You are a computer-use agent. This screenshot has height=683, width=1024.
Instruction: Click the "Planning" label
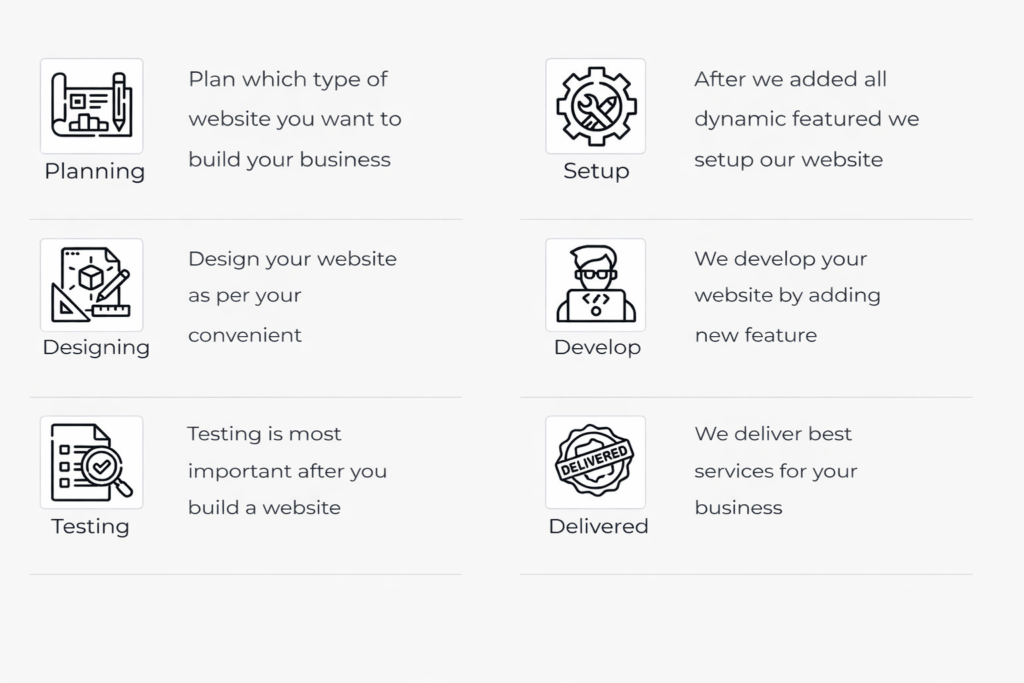tap(95, 171)
